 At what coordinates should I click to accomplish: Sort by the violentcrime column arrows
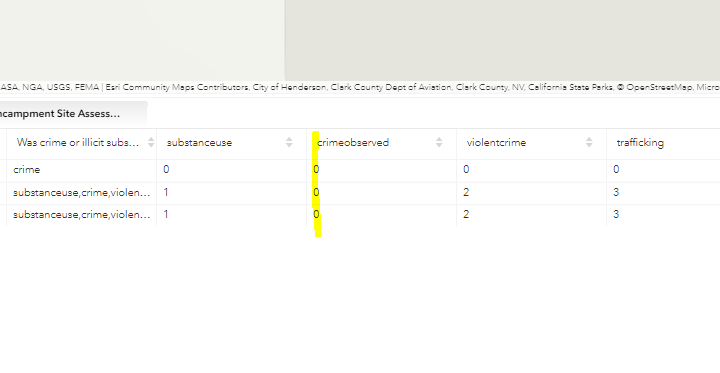[589, 142]
